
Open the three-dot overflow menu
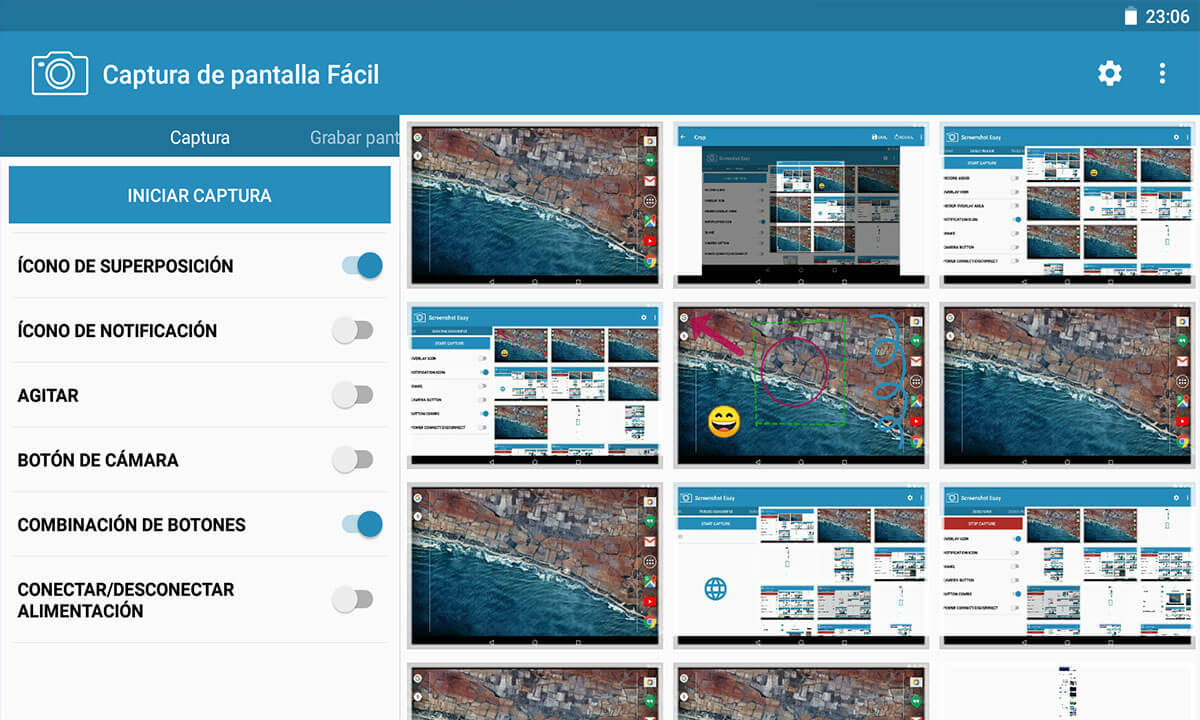tap(1162, 73)
